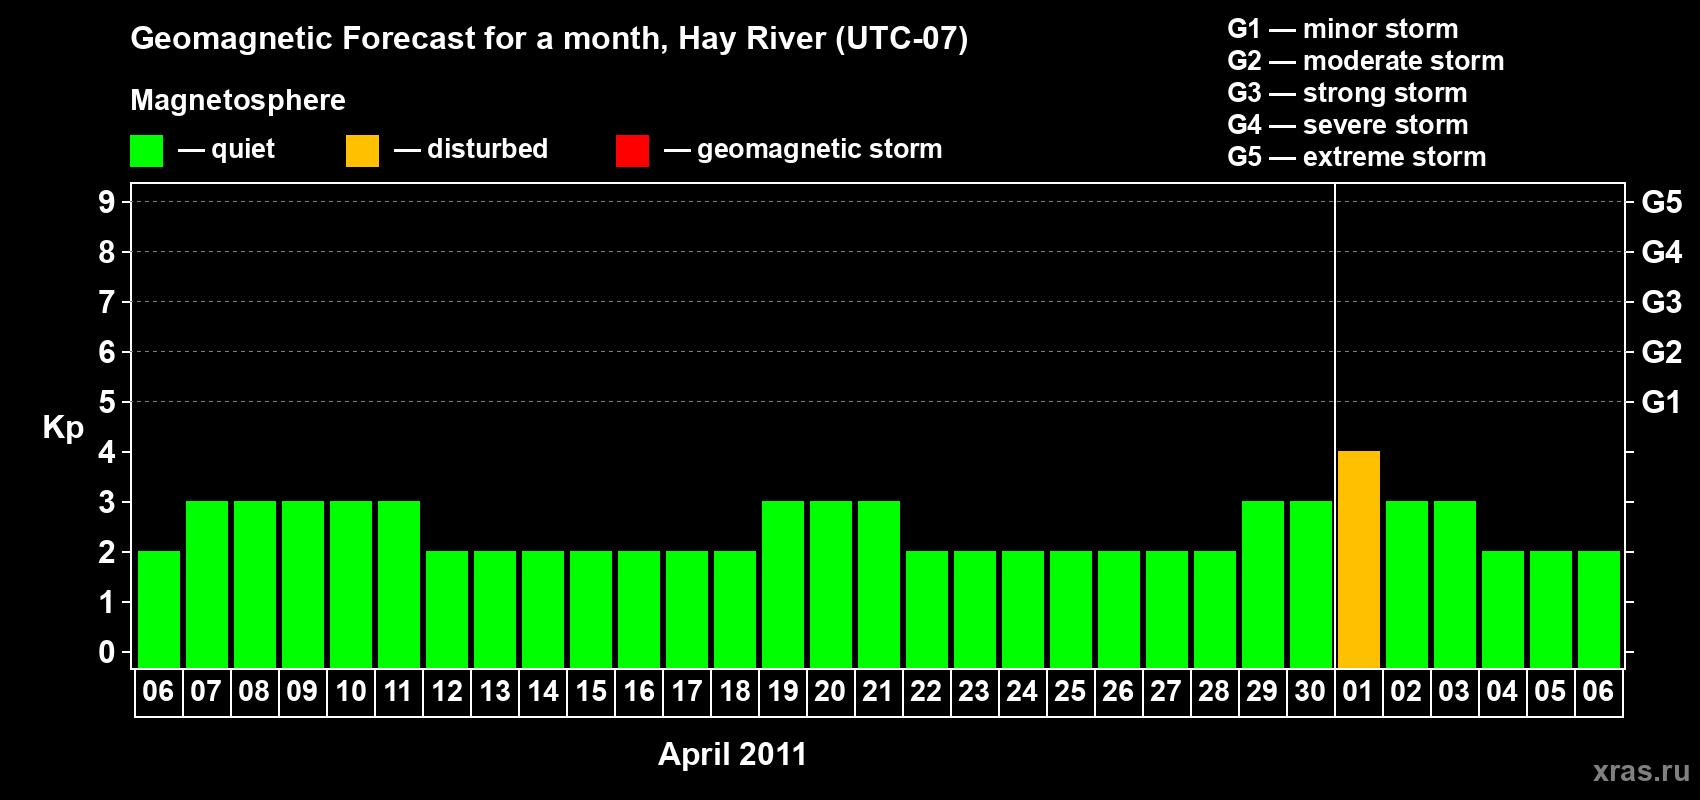Click the G3 label on the right axis
Viewport: 1700px width, 800px height.
click(x=1661, y=302)
